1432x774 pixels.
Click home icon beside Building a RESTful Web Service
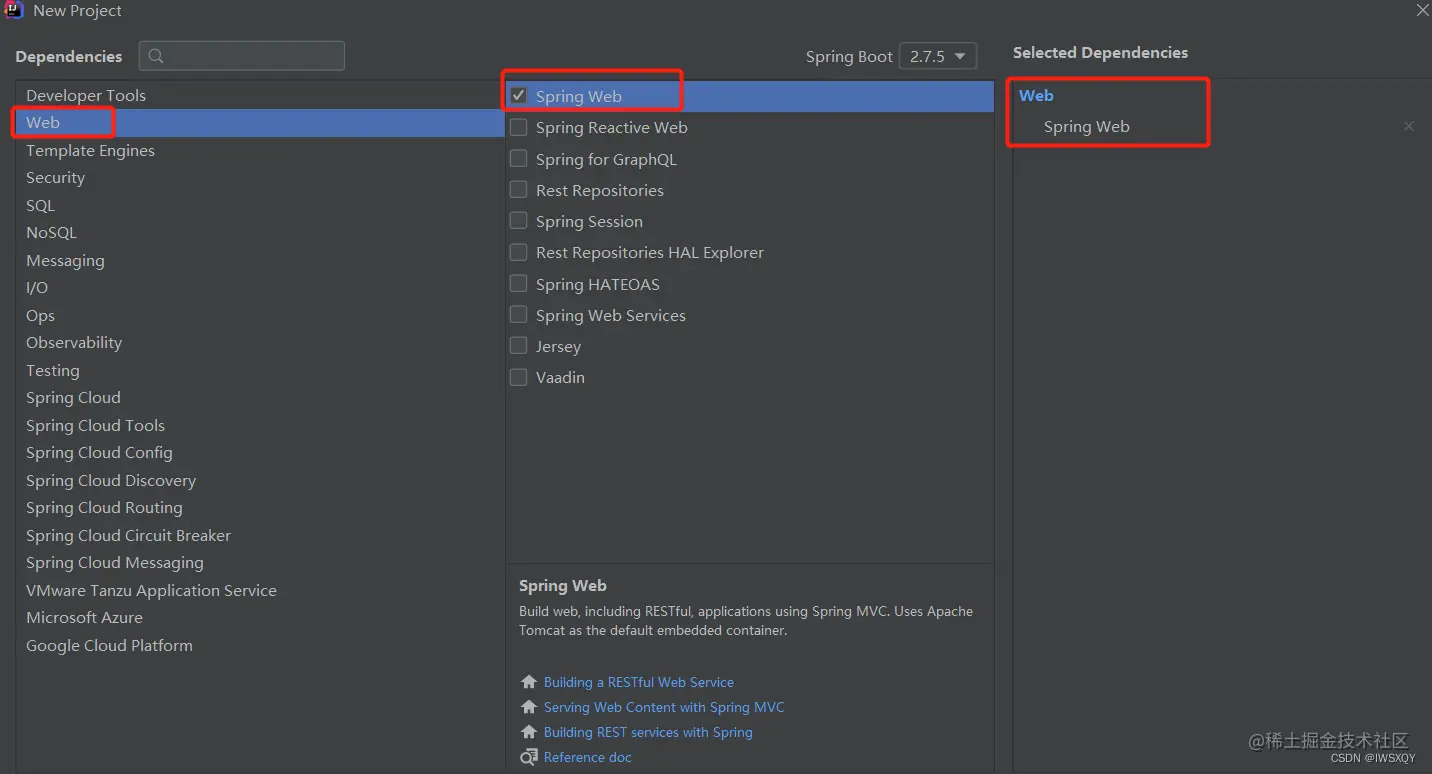[529, 682]
